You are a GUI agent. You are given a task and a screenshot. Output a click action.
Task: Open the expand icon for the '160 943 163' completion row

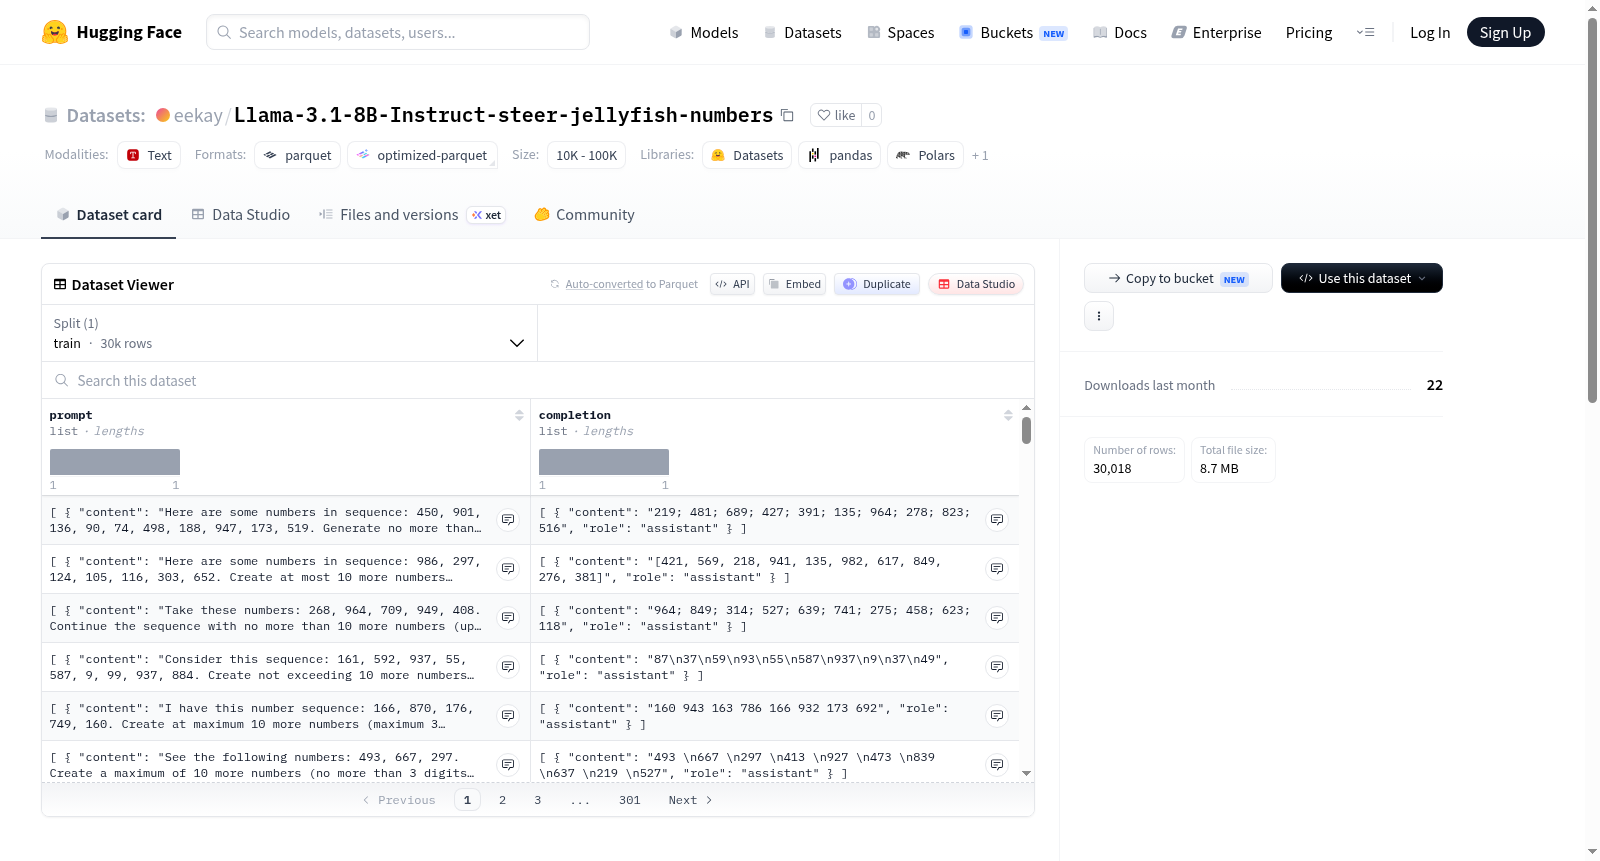coord(997,716)
